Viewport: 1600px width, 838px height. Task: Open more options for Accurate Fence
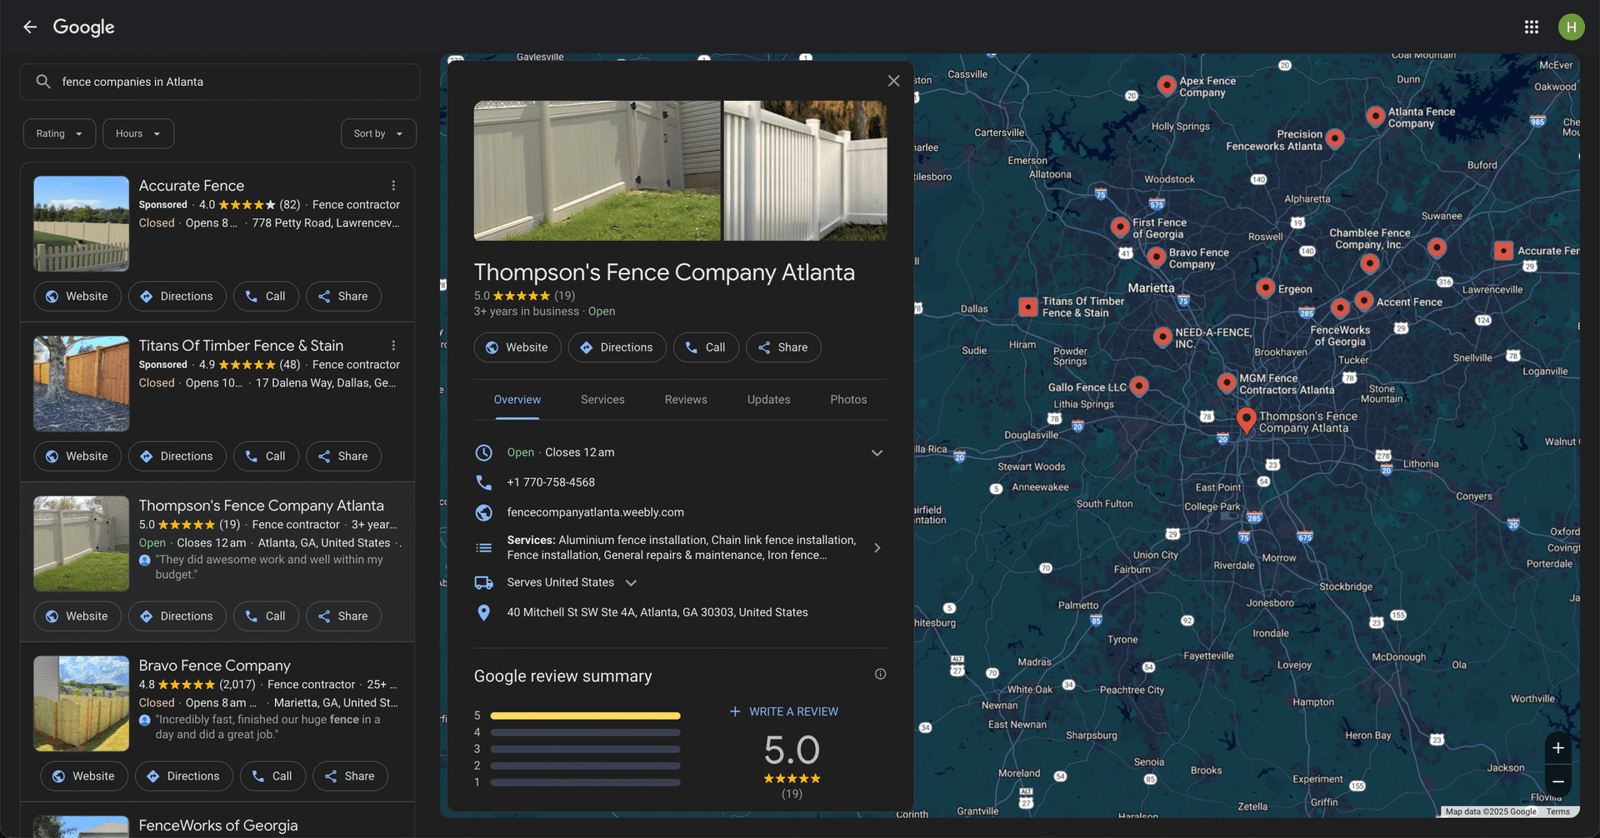coord(393,186)
